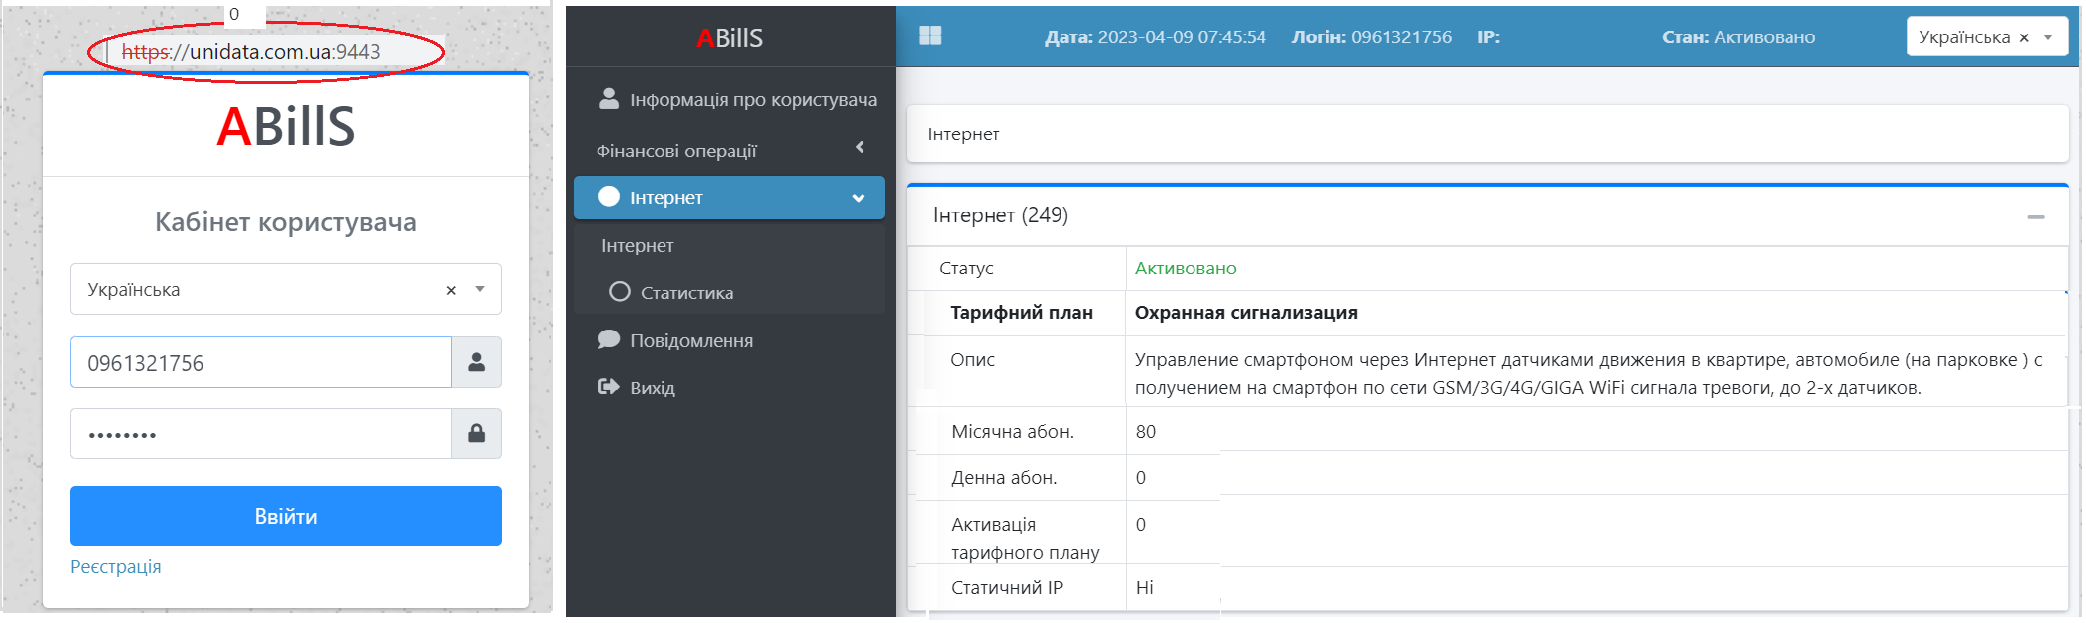Viewport: 2086px width, 623px height.
Task: Click the Вихід logout arrow icon
Action: [x=608, y=386]
